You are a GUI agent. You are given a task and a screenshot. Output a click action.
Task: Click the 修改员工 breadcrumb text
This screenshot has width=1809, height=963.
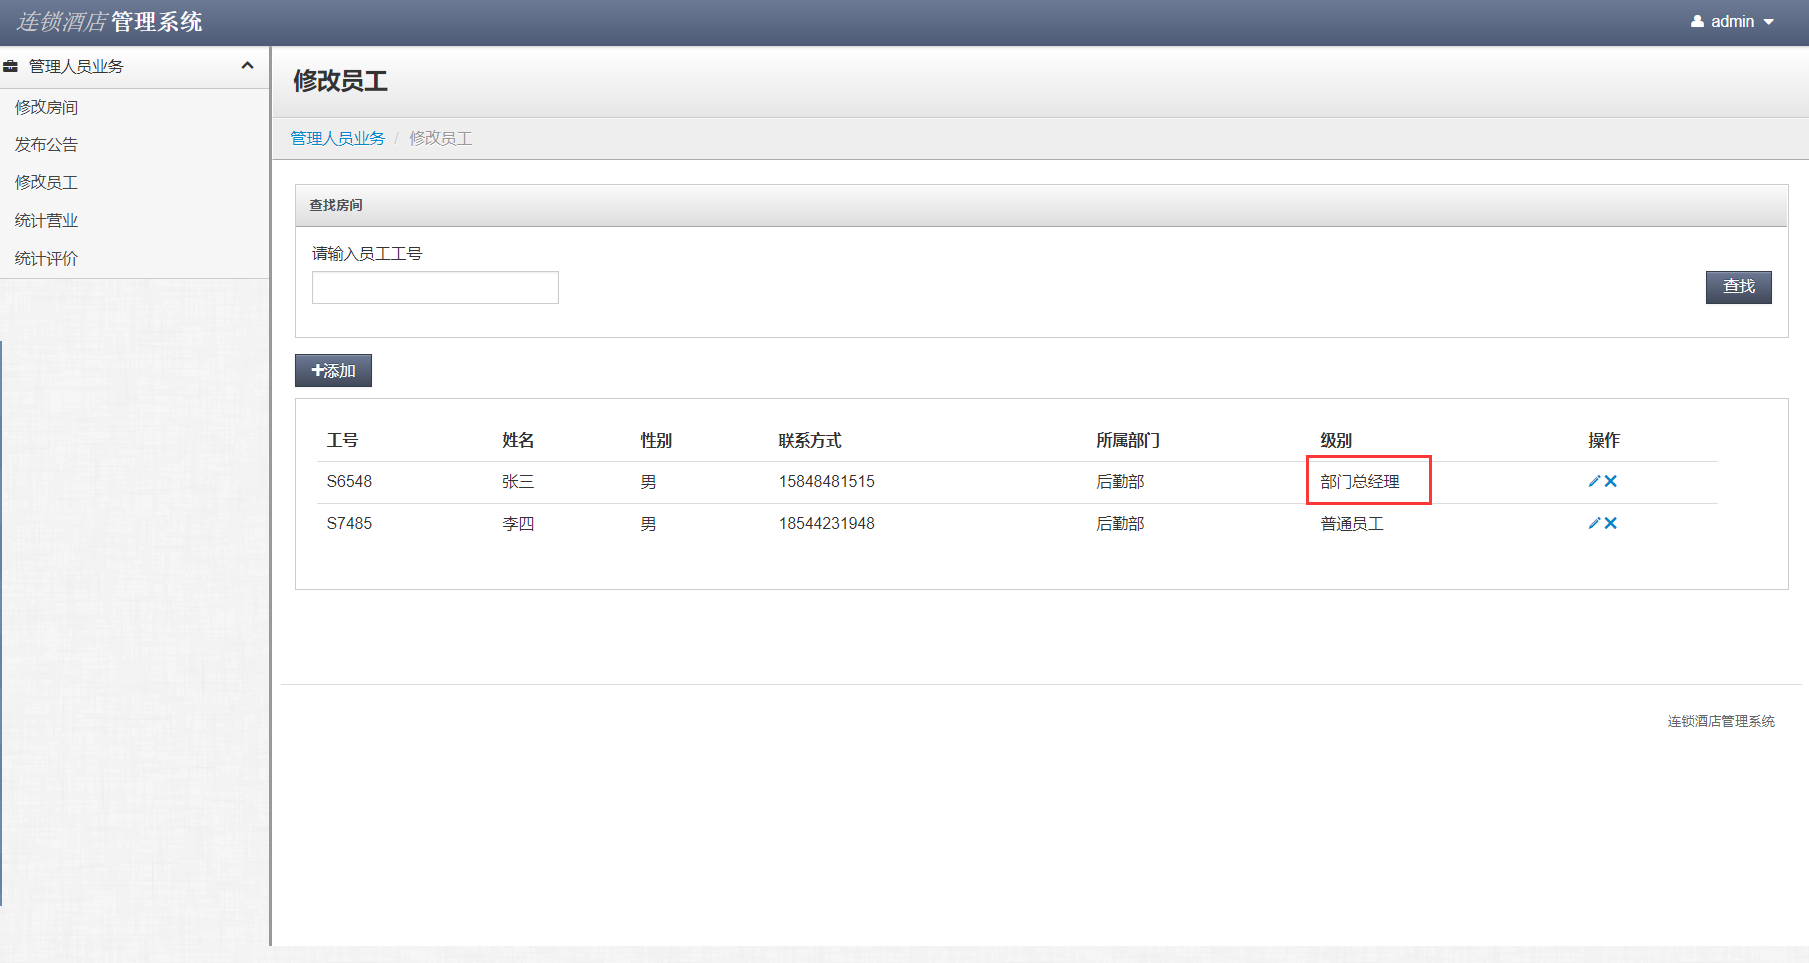441,138
